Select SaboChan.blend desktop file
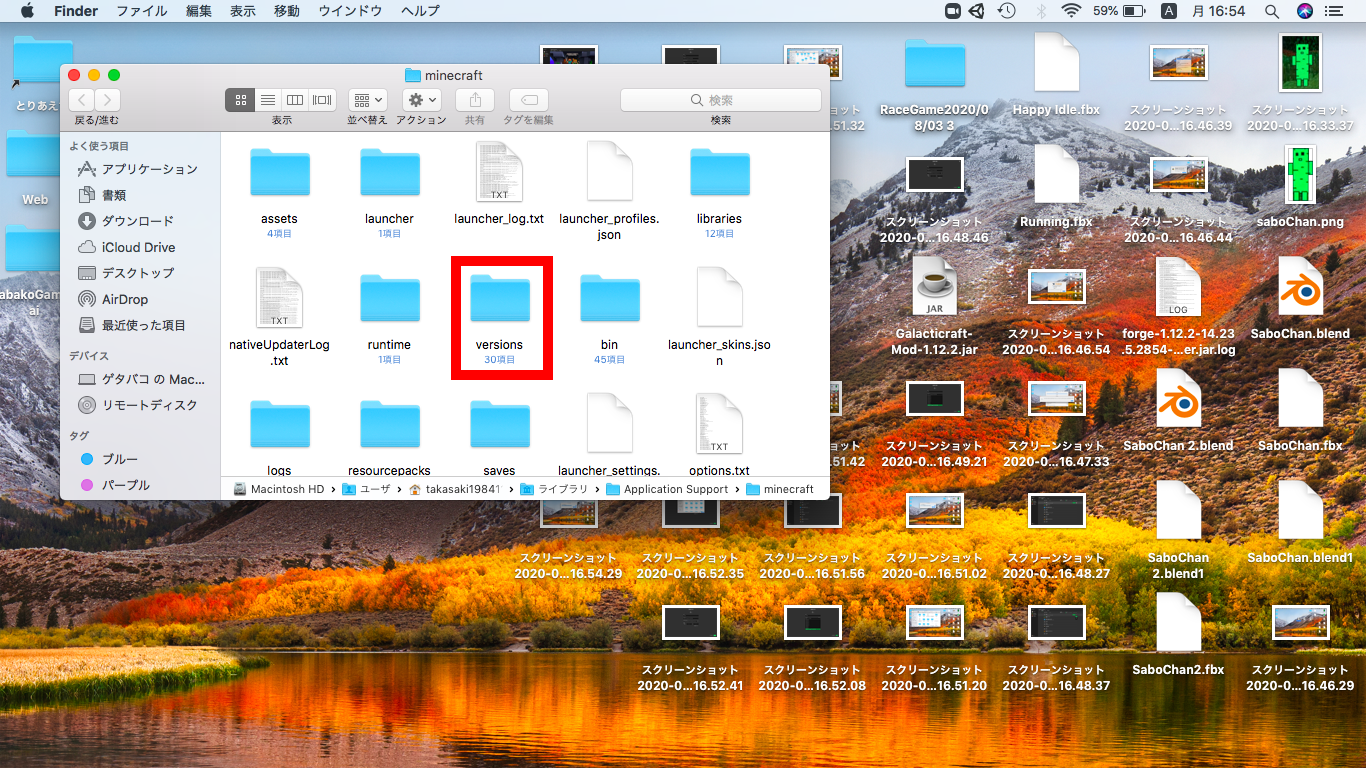The height and width of the screenshot is (768, 1366). click(1300, 287)
